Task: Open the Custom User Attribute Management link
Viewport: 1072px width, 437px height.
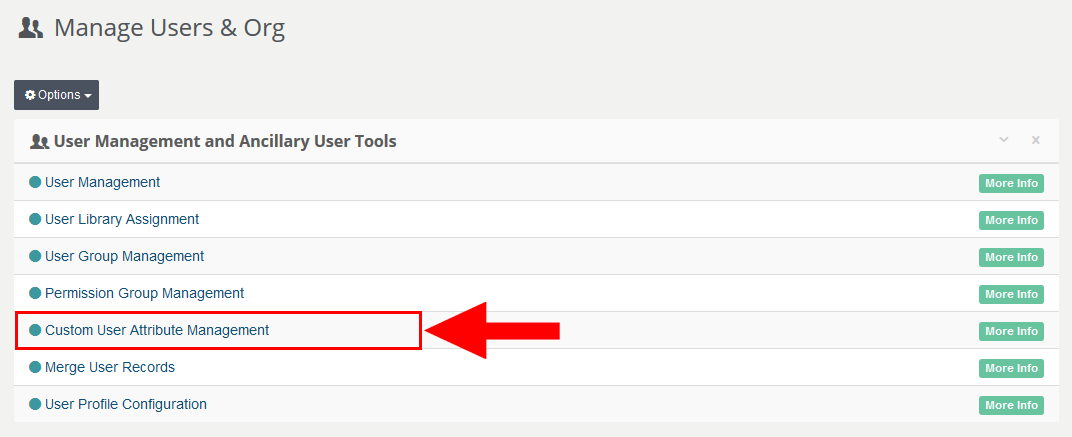Action: tap(157, 330)
